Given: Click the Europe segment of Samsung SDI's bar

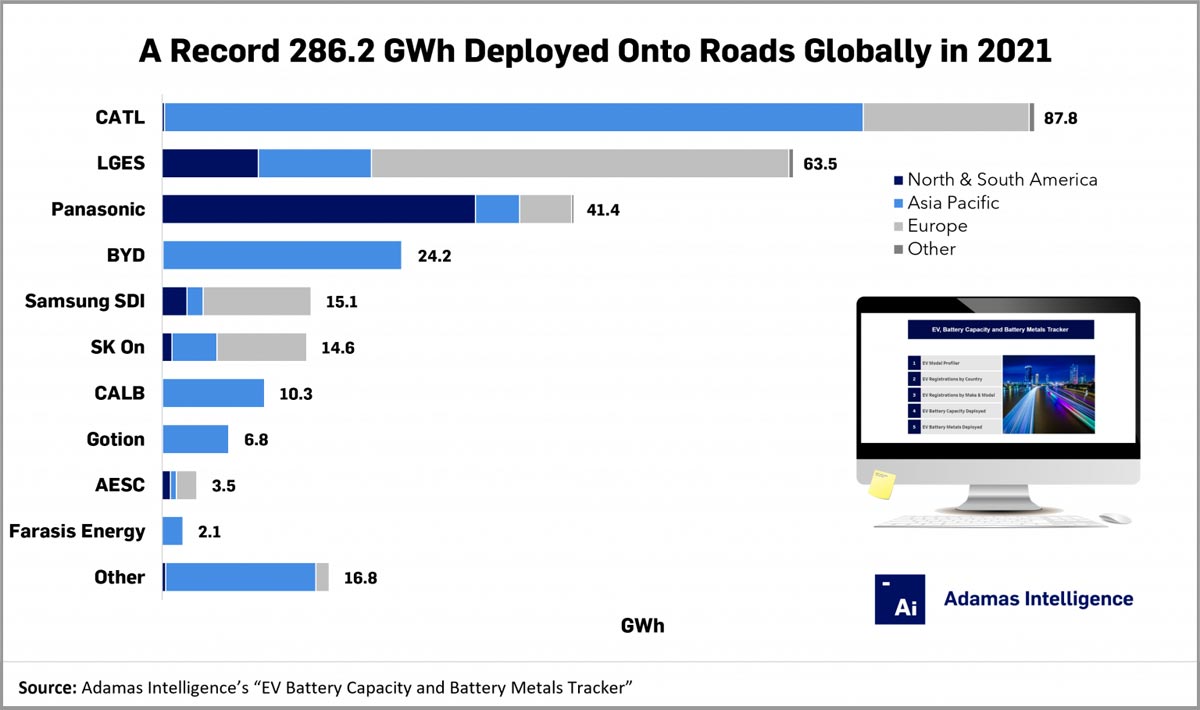Looking at the screenshot, I should 257,301.
